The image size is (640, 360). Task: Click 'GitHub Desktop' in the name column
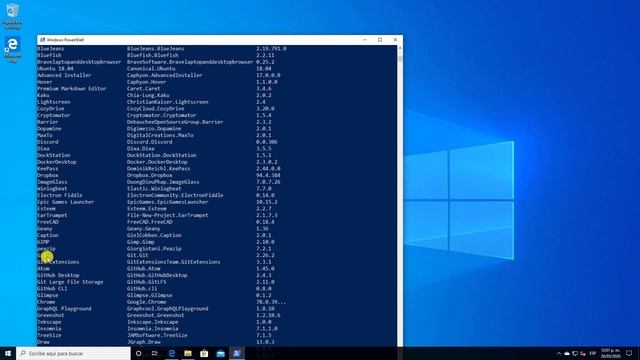click(x=58, y=276)
